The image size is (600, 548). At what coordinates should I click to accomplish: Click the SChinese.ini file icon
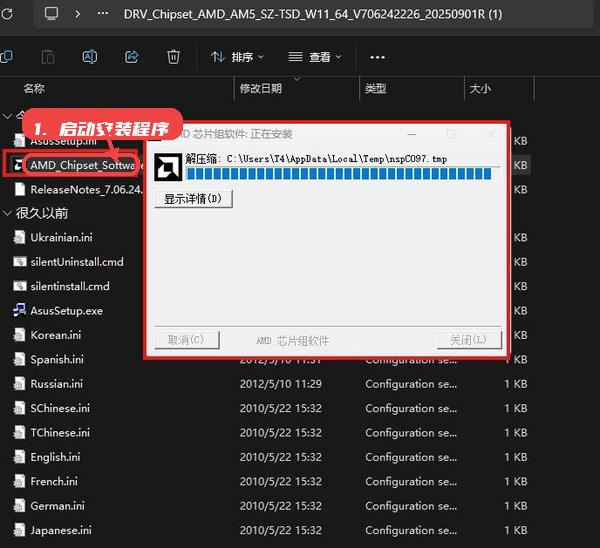pos(20,408)
